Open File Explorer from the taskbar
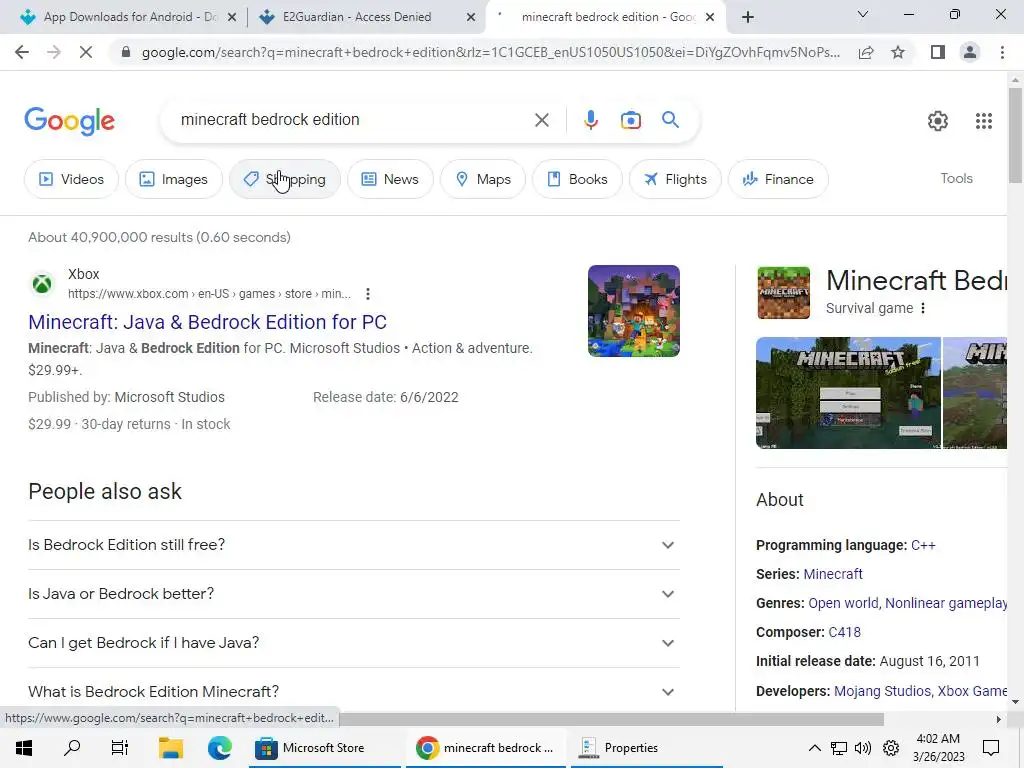1024x768 pixels. coord(170,748)
